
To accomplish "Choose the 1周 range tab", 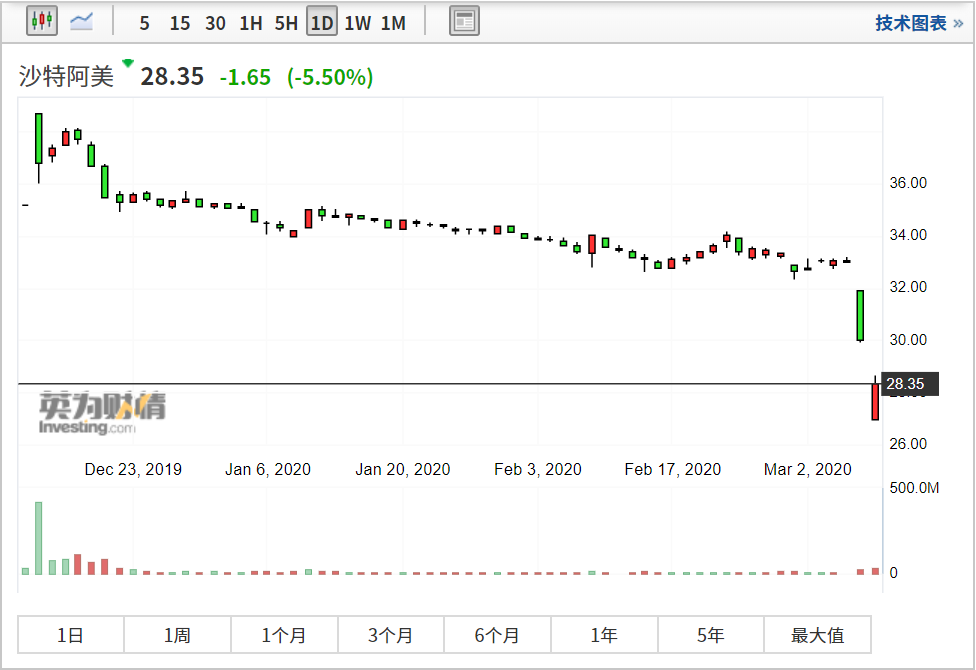I will 177,635.
